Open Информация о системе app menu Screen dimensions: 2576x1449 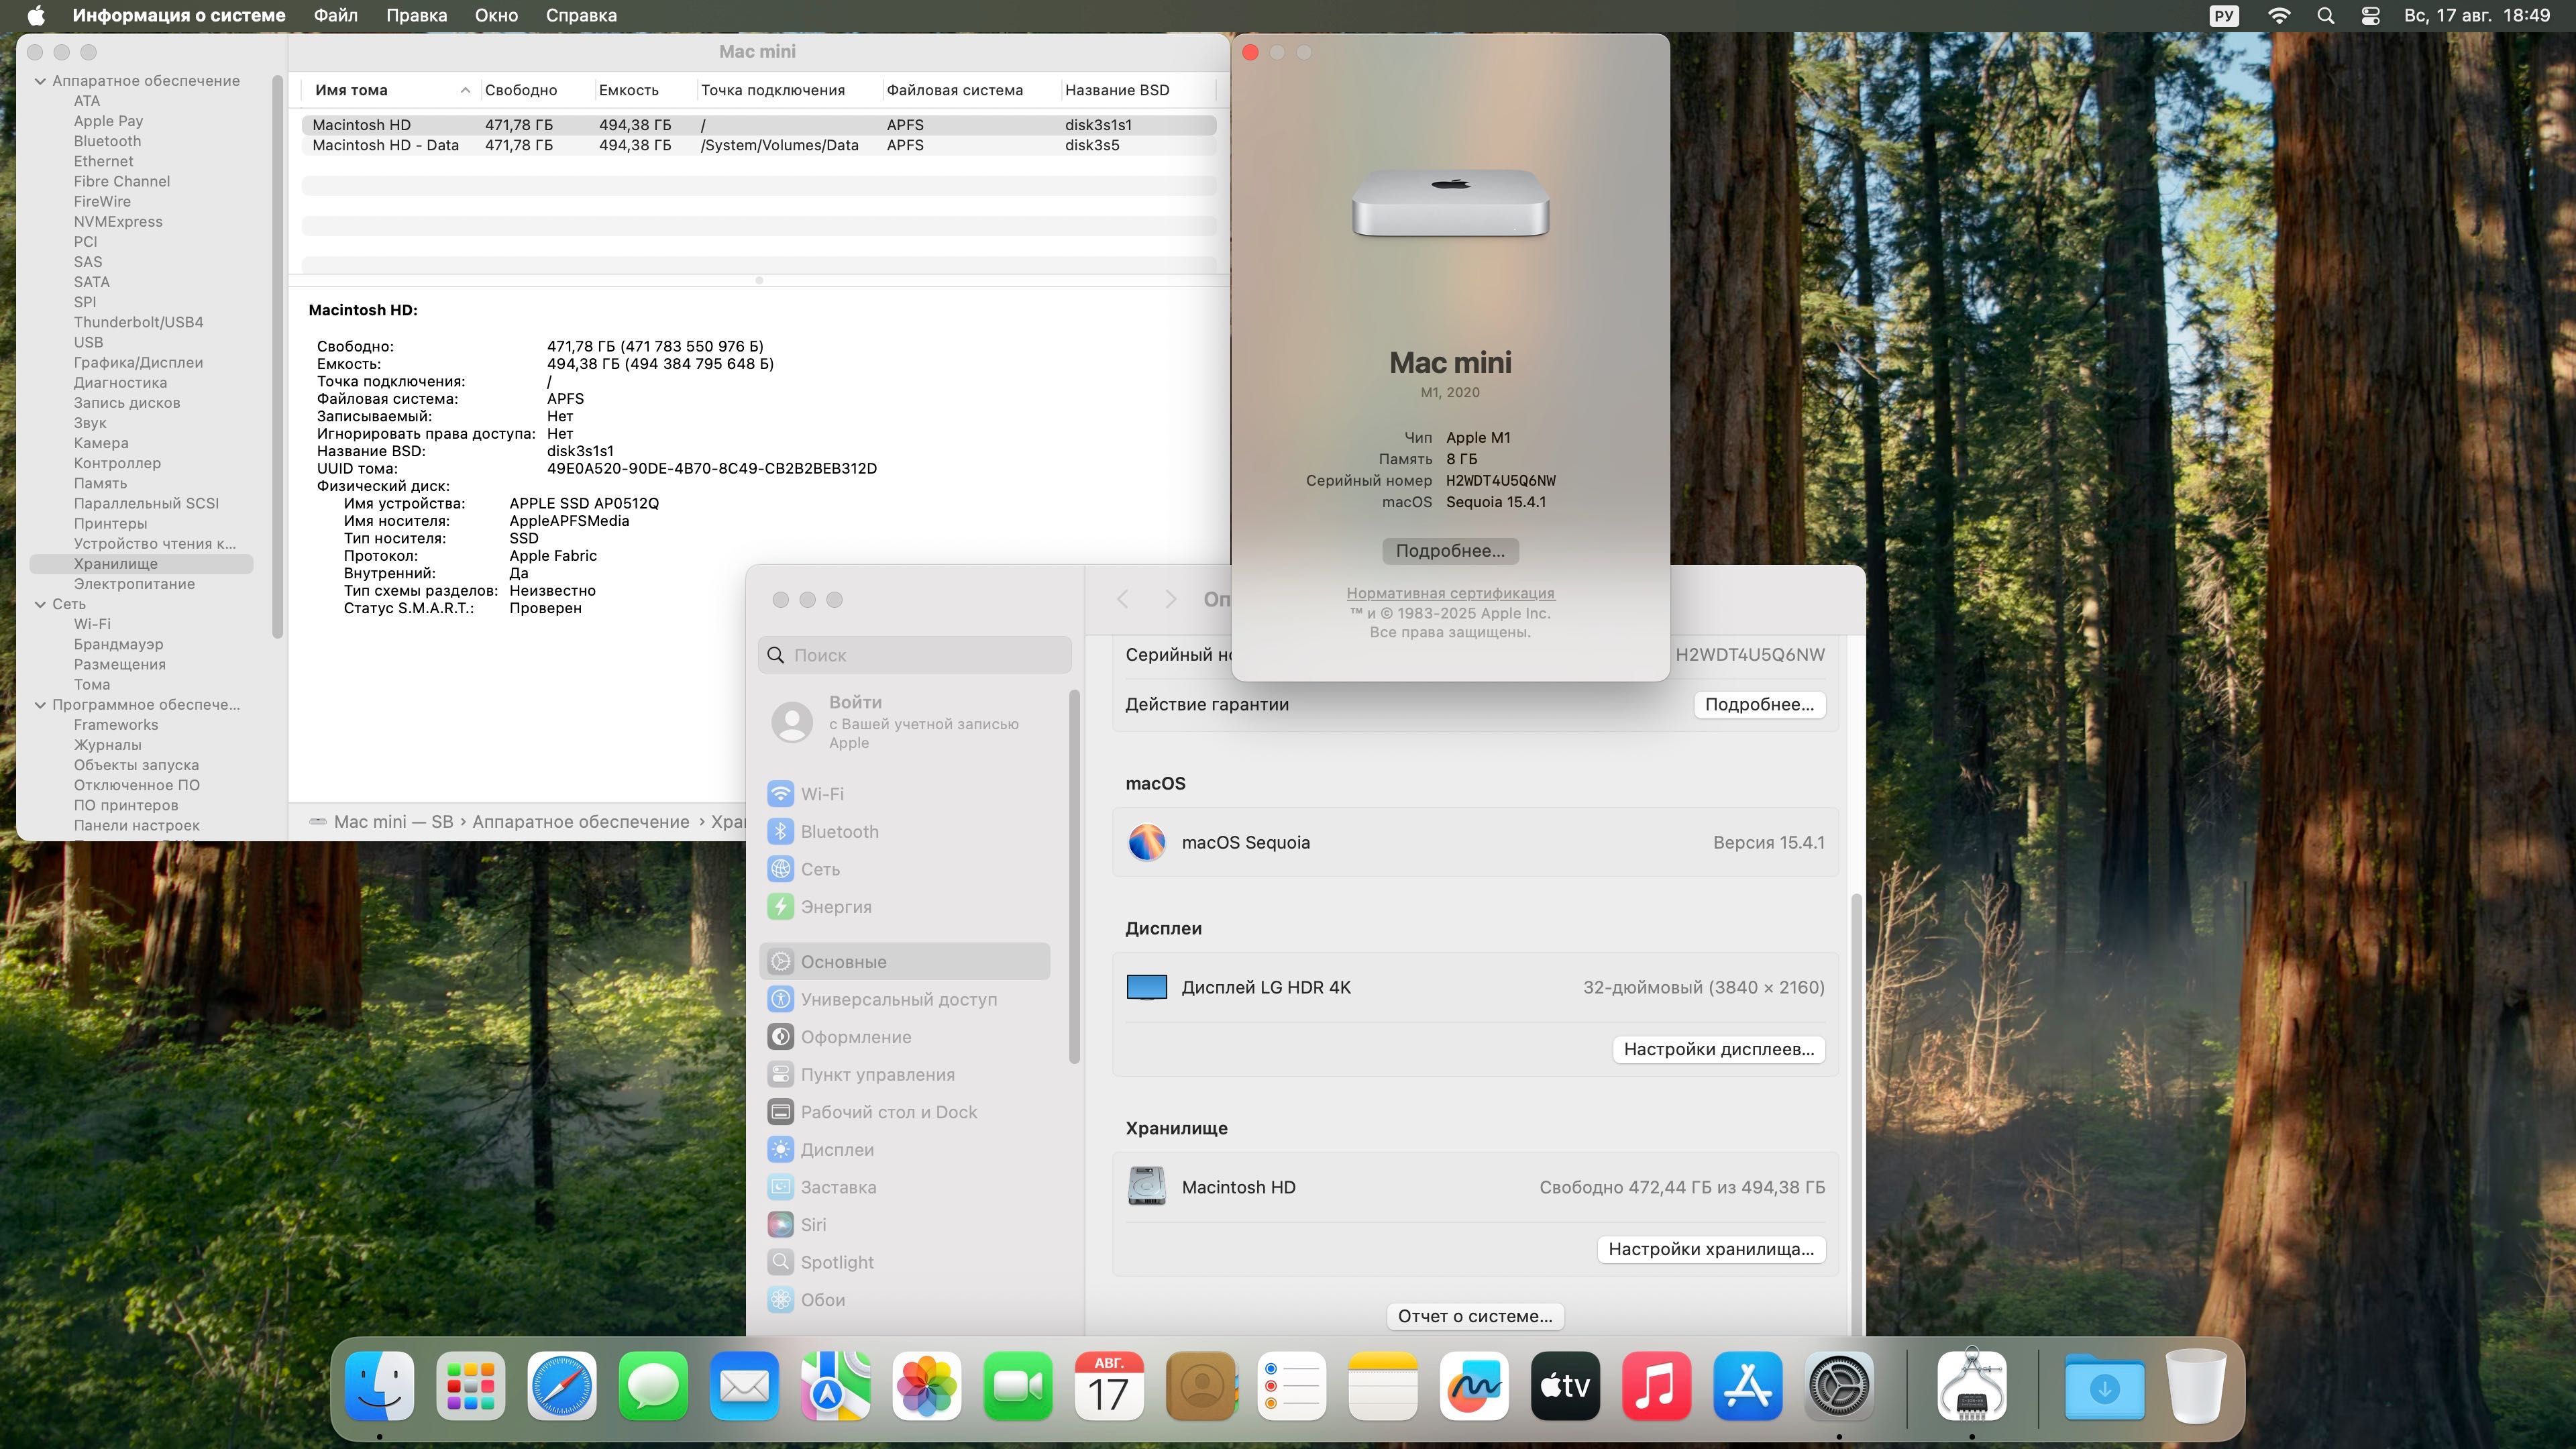[179, 16]
